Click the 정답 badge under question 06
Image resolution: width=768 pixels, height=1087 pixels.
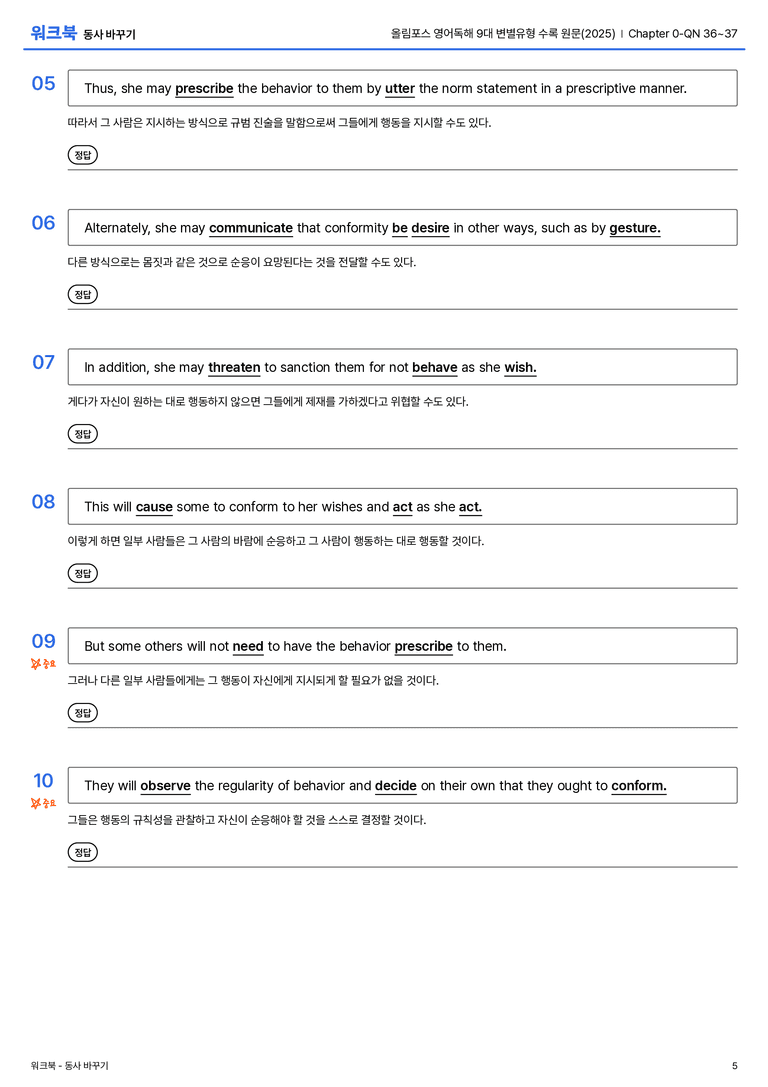coord(82,294)
